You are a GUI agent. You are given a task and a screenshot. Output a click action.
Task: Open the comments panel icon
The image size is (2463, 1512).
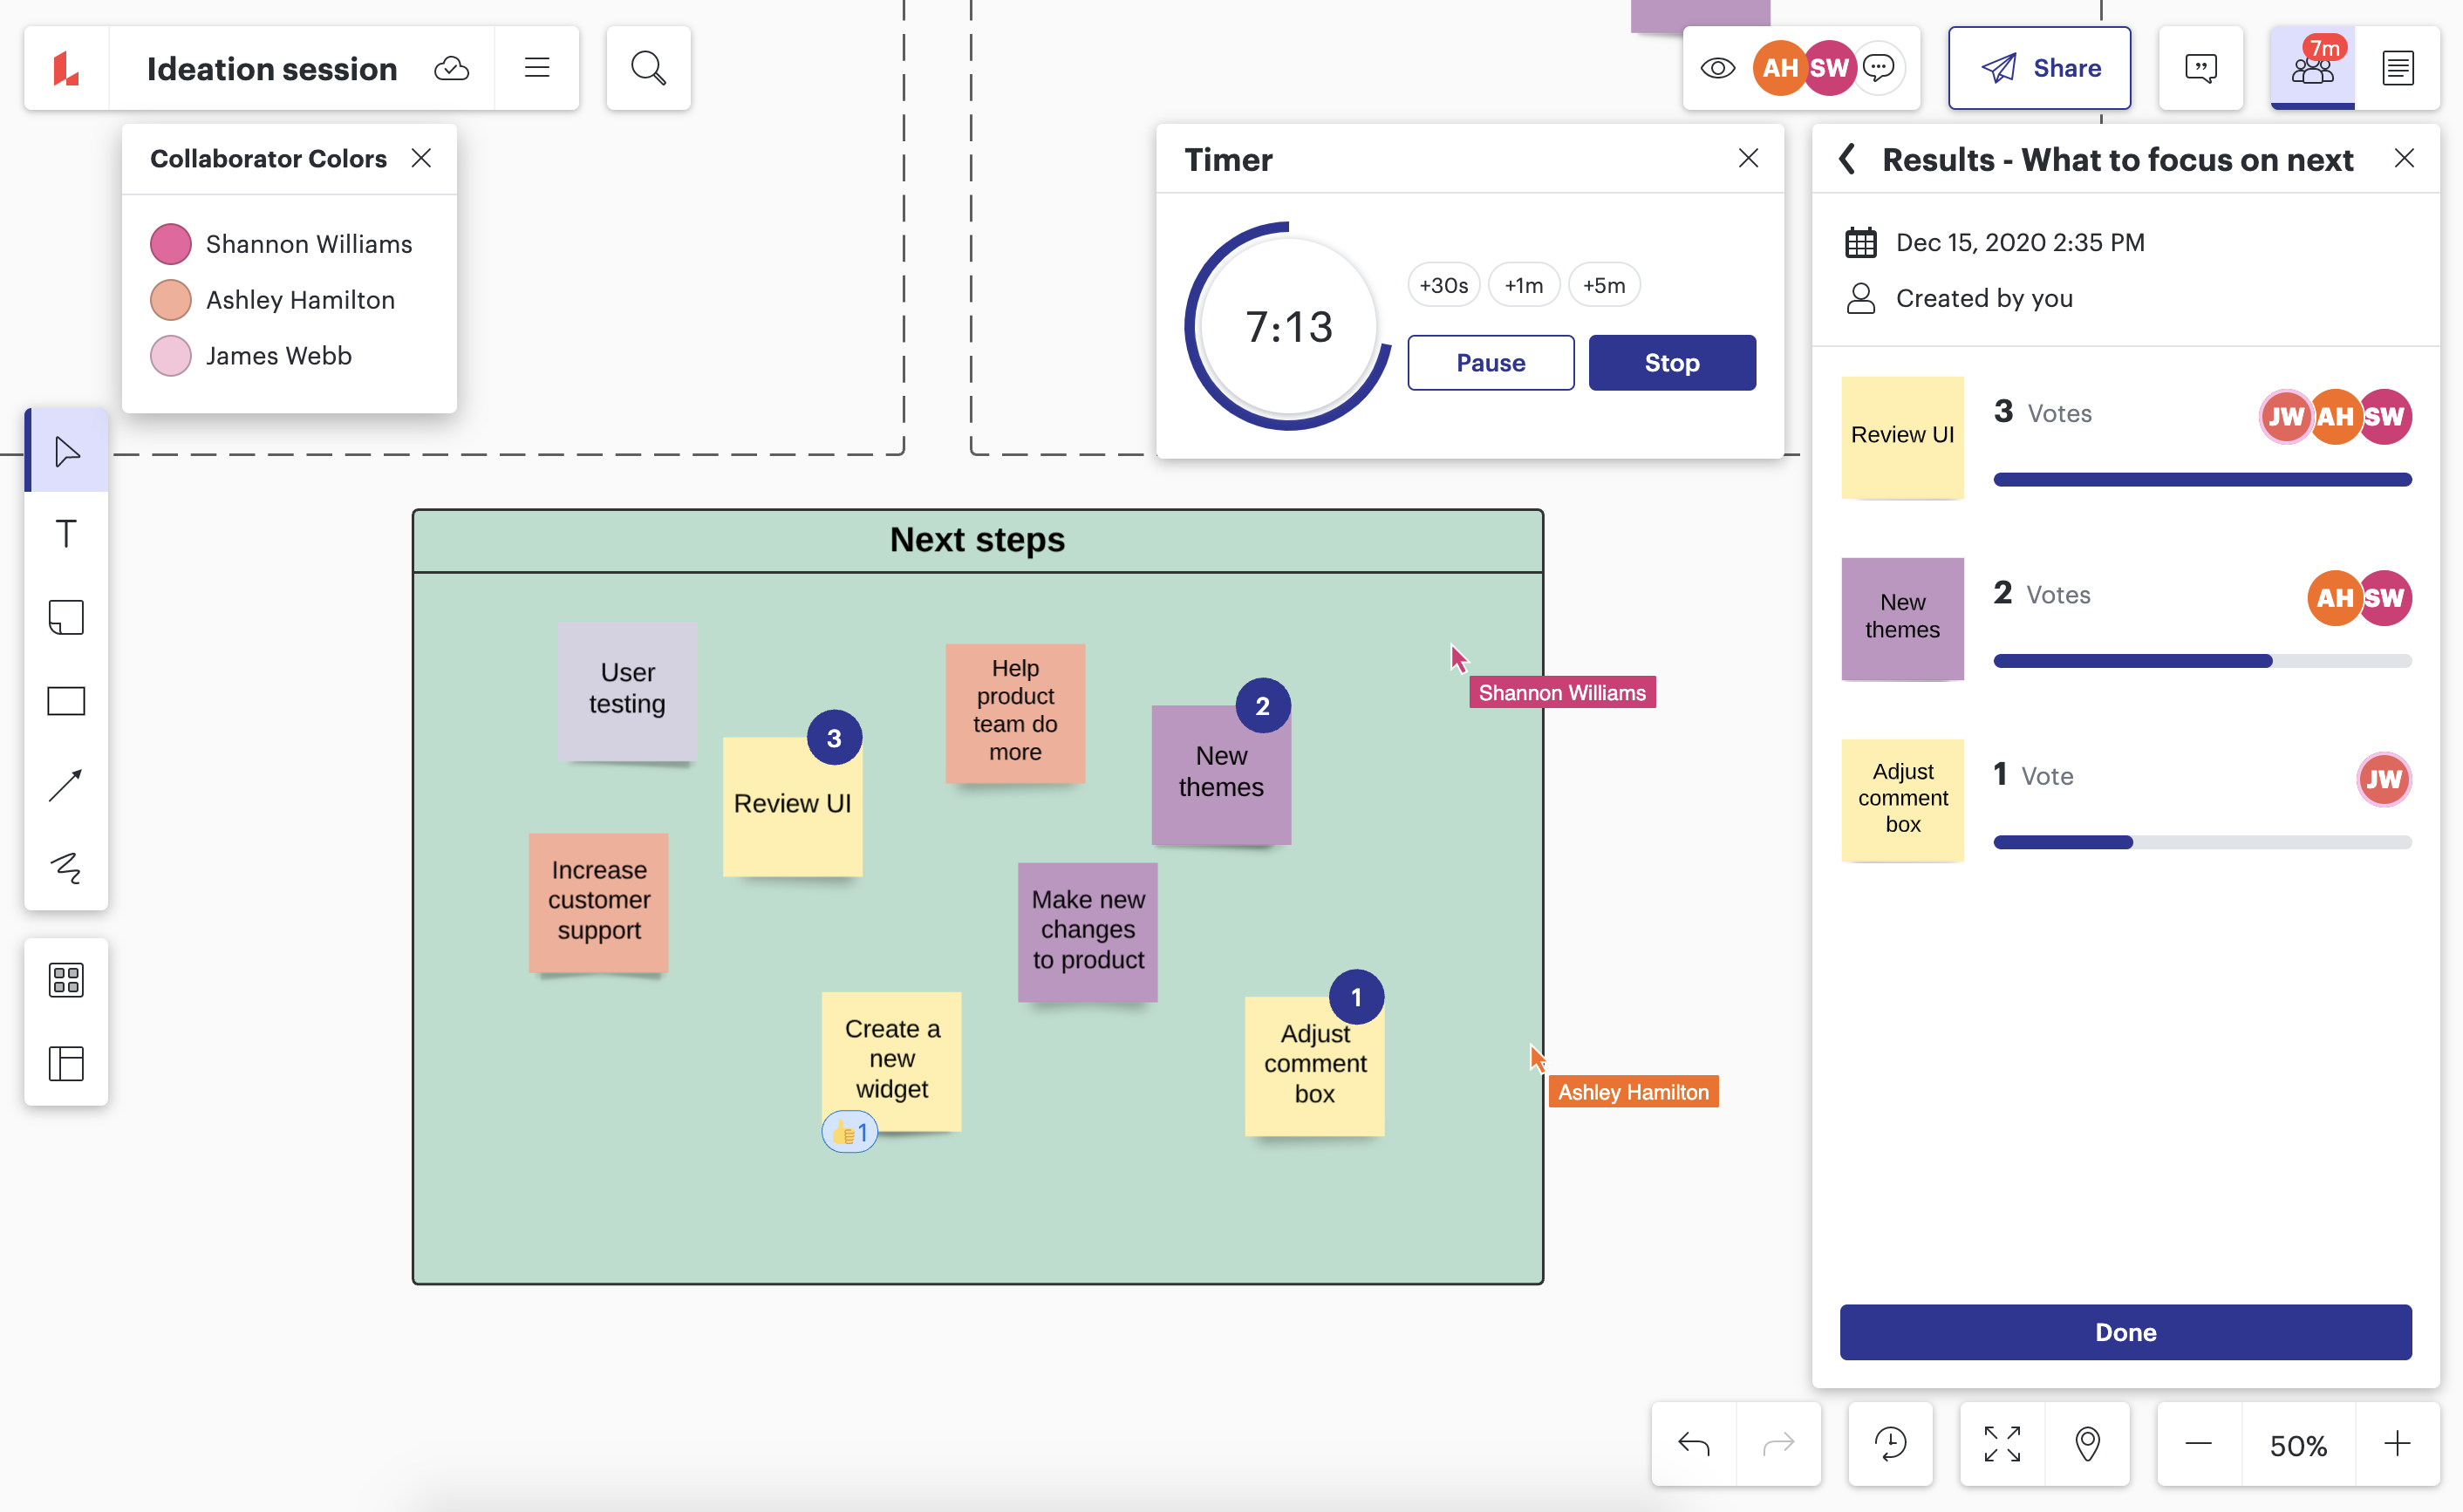click(x=2200, y=68)
